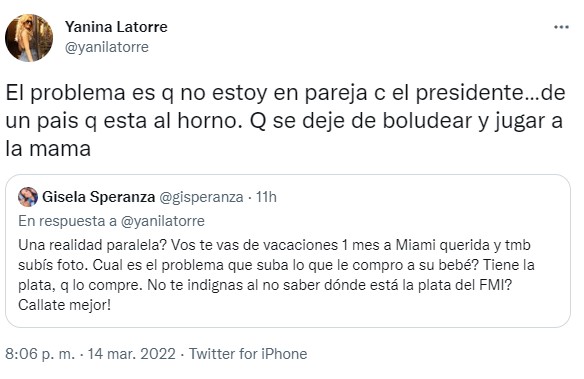Open the three-dot more options menu
This screenshot has height=379, width=584.
[x=561, y=27]
